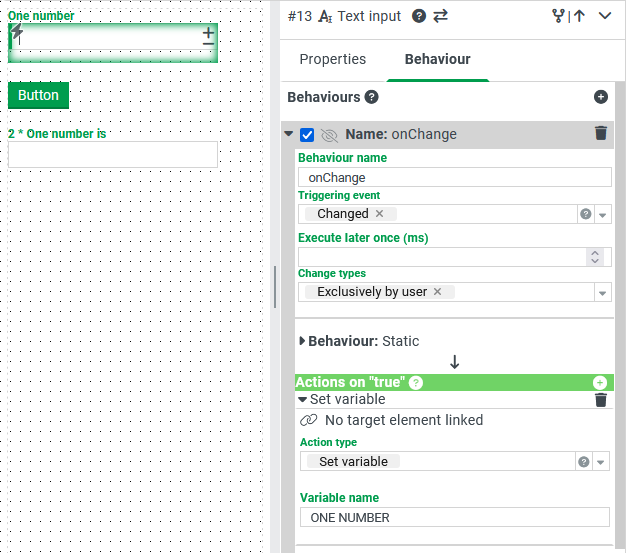
Task: Open the Action type dropdown
Action: coord(600,462)
